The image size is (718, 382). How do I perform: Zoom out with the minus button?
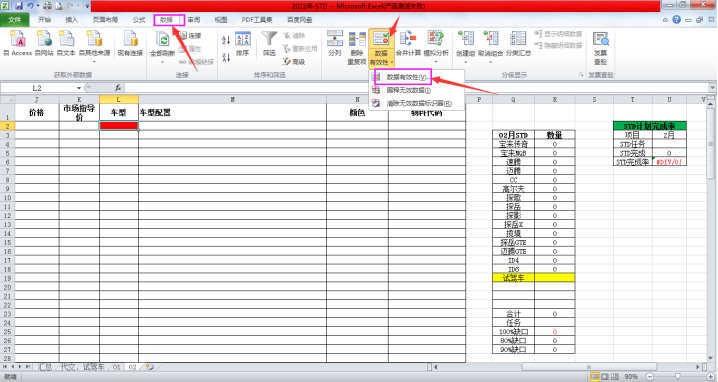tap(650, 377)
